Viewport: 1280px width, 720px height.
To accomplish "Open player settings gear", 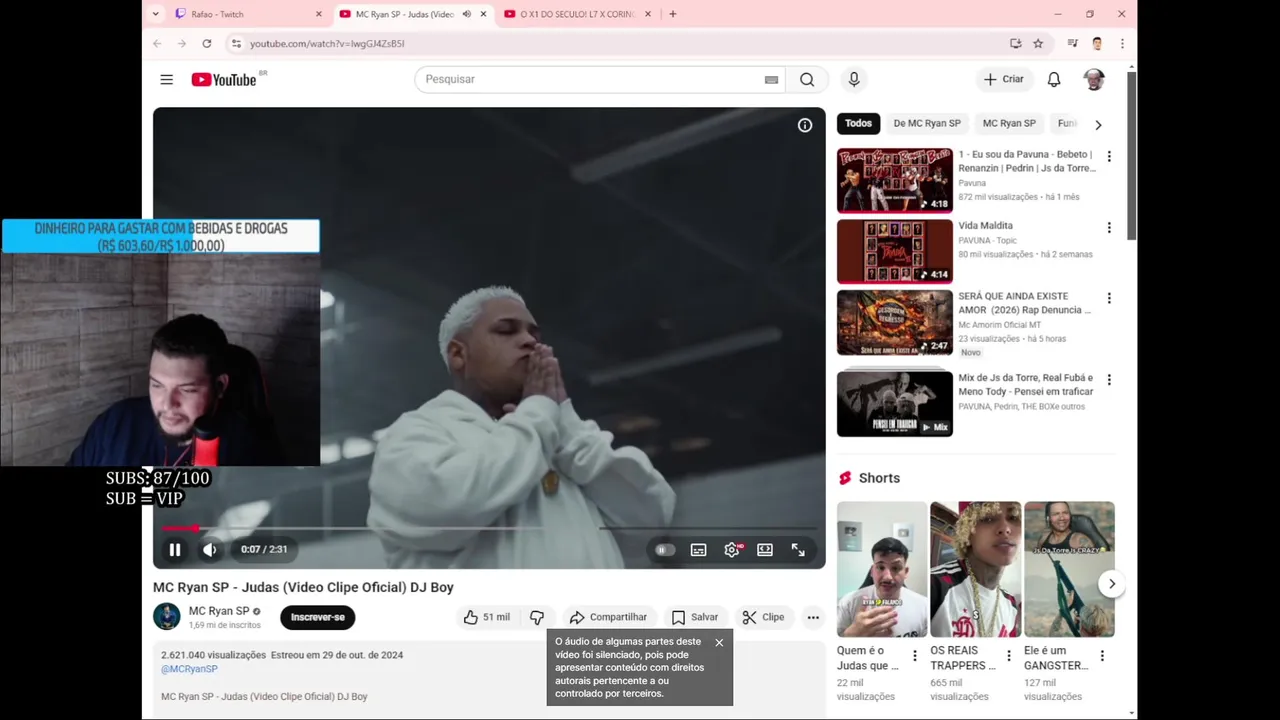I will (x=732, y=549).
